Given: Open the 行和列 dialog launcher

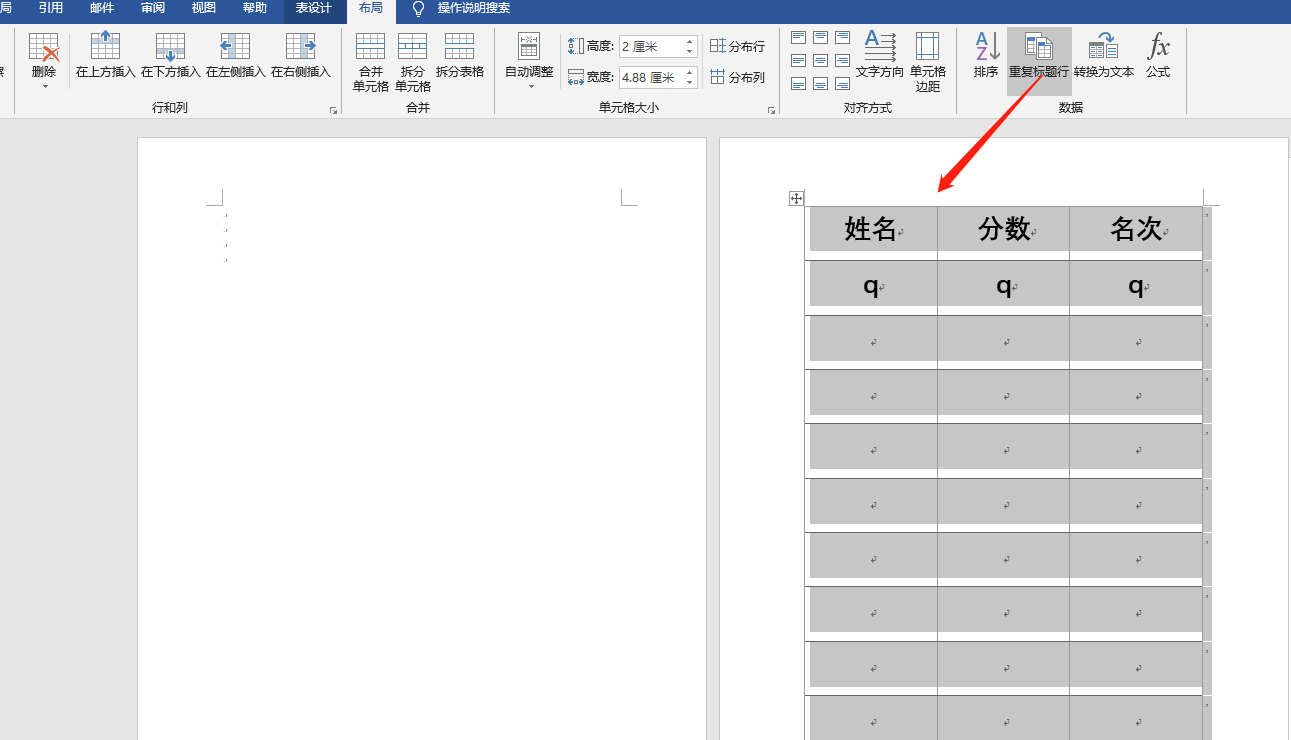Looking at the screenshot, I should coord(333,110).
